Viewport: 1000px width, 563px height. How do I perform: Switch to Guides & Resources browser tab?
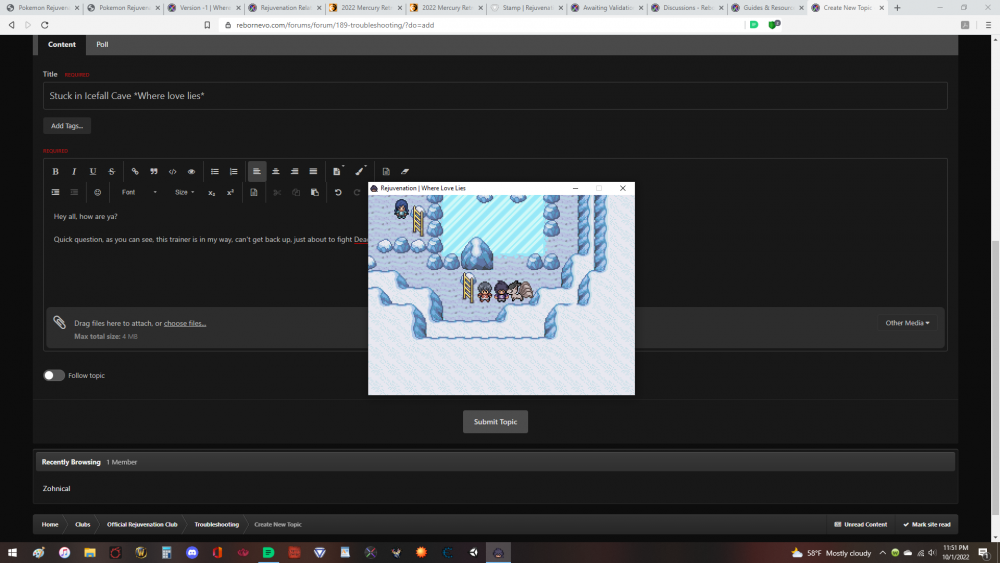point(766,8)
